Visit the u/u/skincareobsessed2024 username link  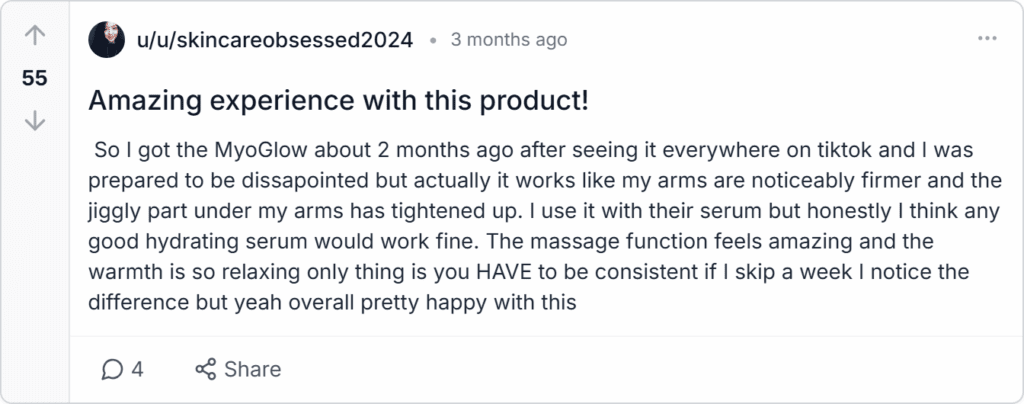tap(275, 40)
